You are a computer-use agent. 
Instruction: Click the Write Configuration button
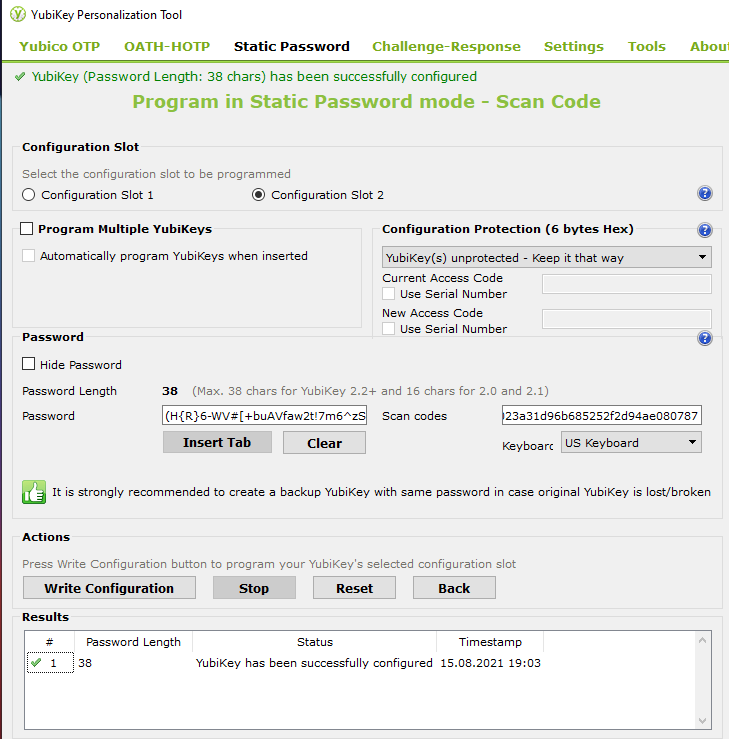pyautogui.click(x=109, y=588)
